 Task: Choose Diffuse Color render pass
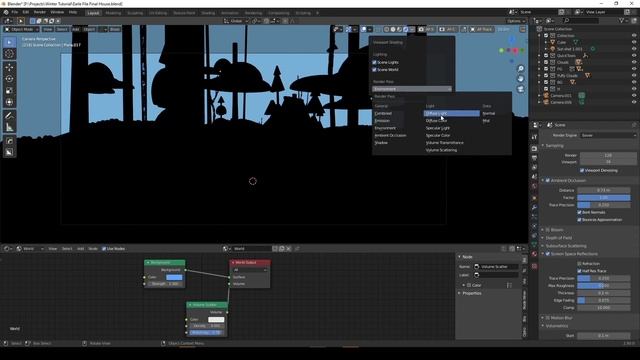click(x=436, y=121)
